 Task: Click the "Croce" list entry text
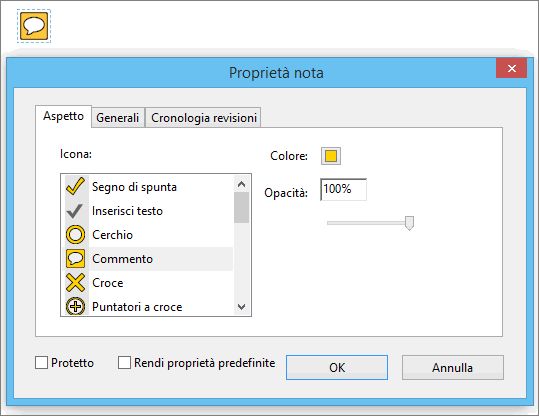[x=108, y=283]
